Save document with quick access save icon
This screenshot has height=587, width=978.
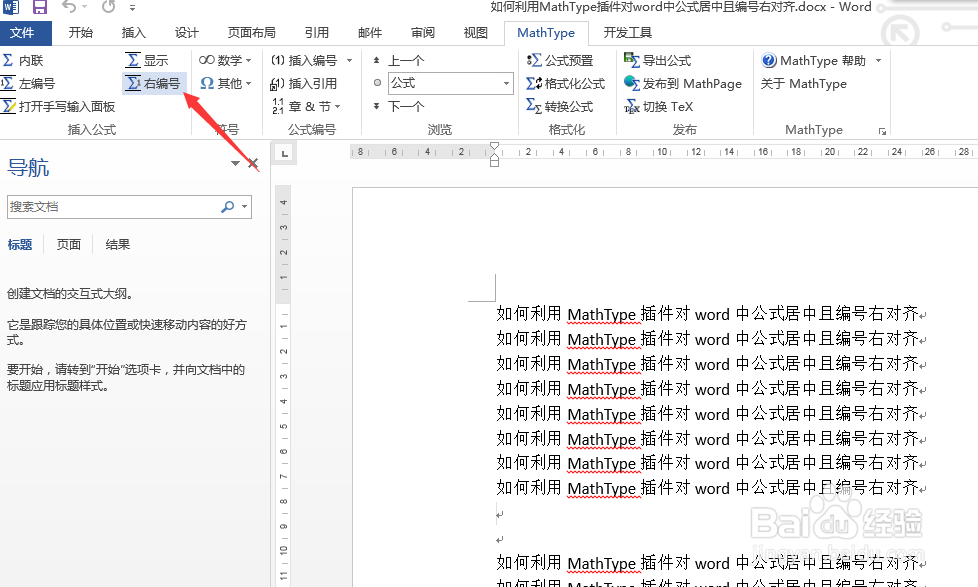40,7
